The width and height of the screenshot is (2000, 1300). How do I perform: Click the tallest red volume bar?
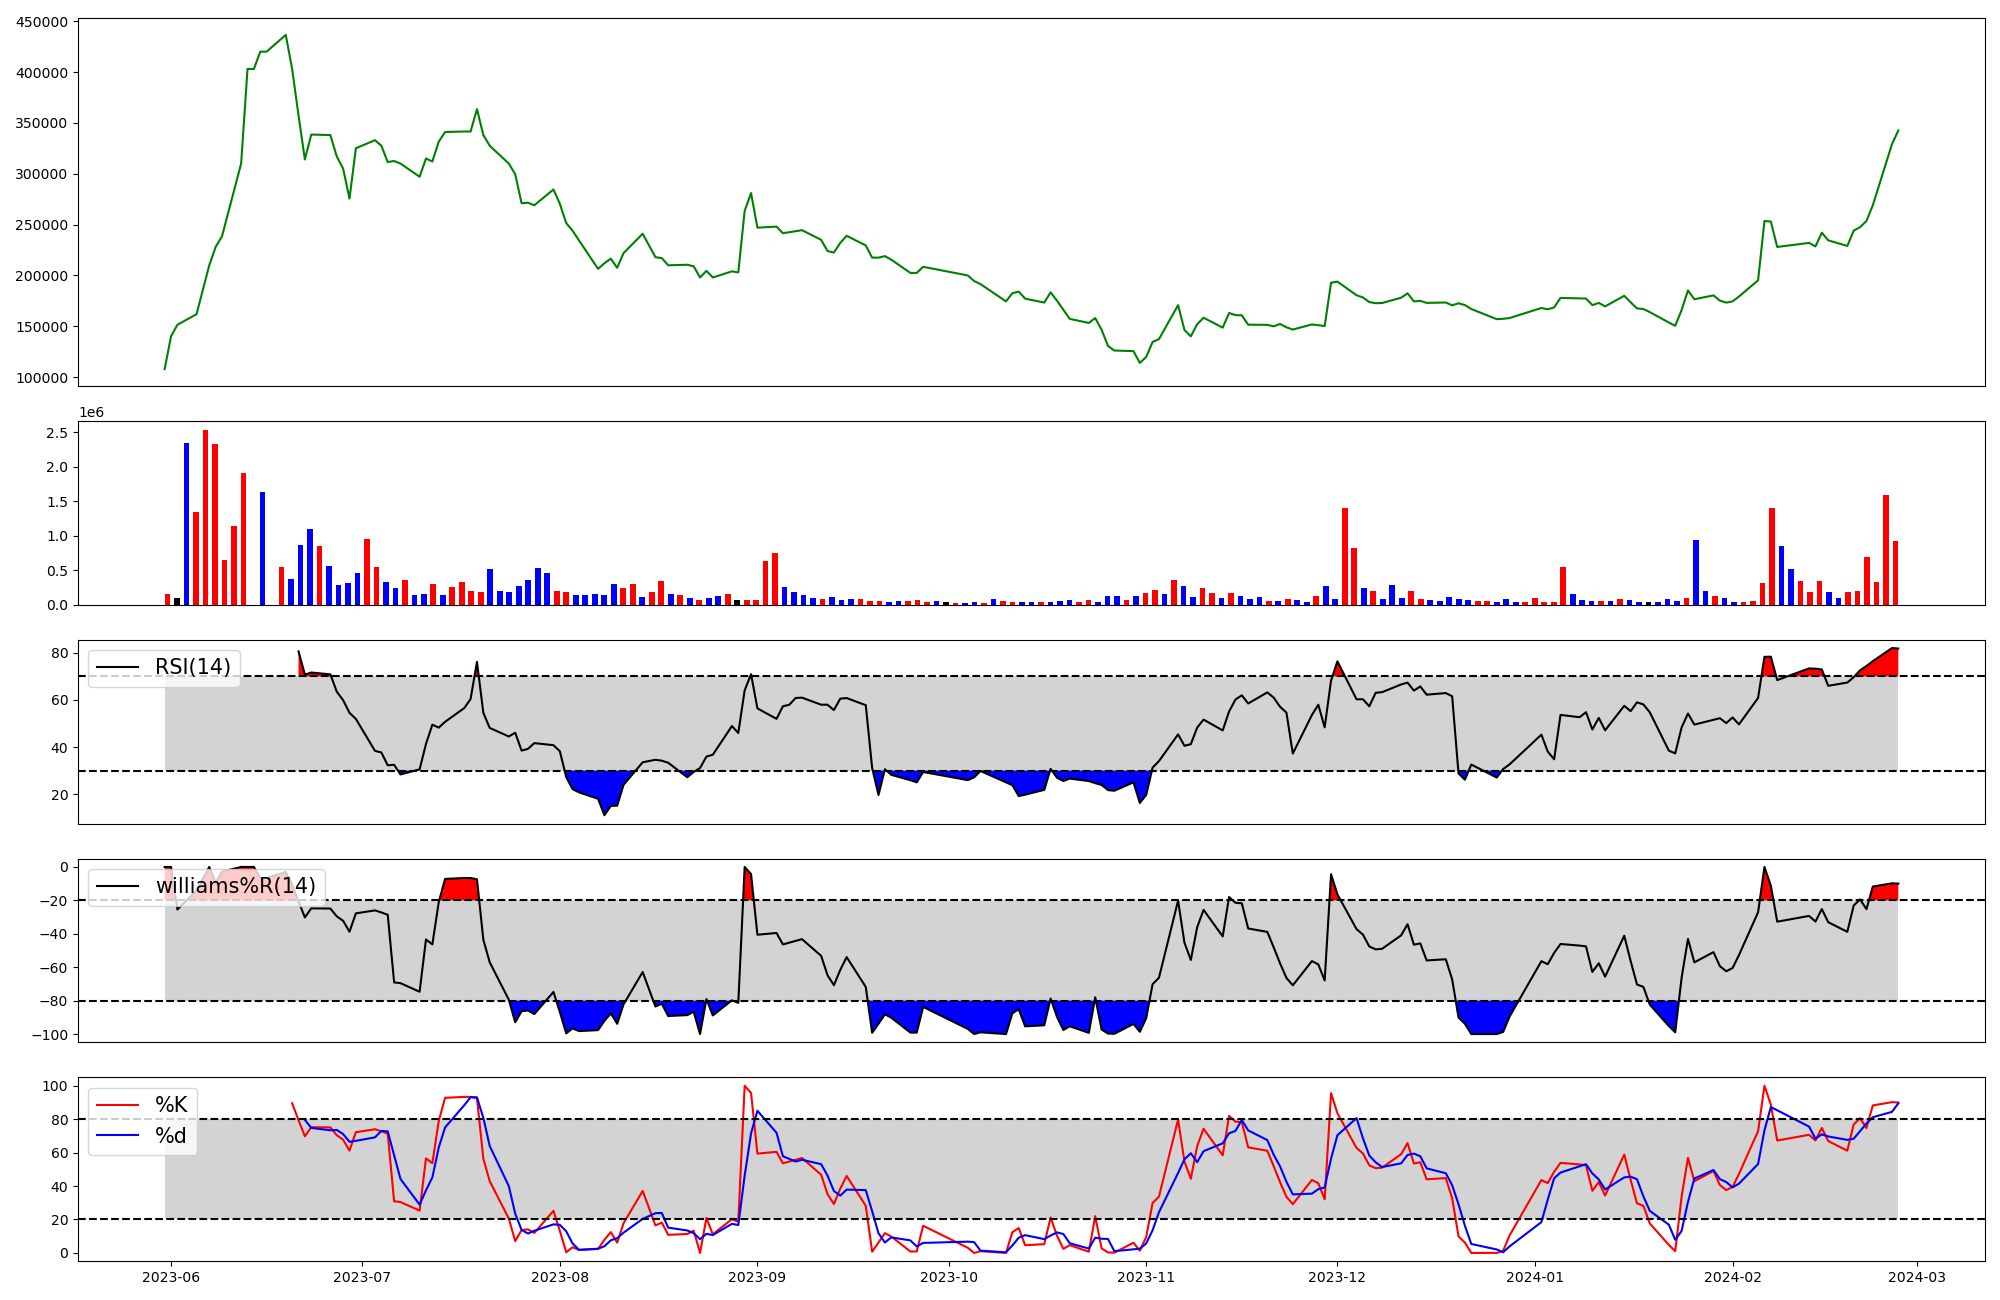[x=206, y=517]
